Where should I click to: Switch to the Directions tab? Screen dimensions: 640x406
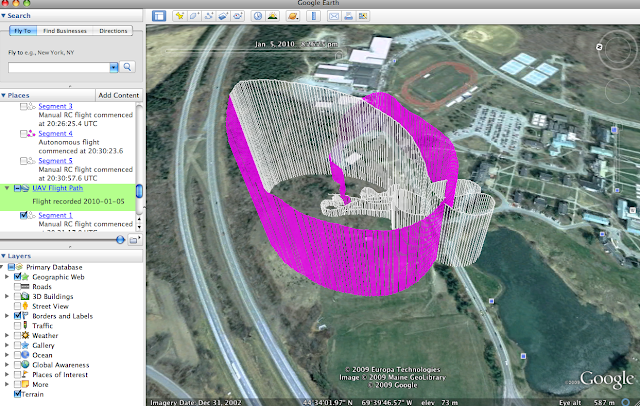tap(113, 31)
